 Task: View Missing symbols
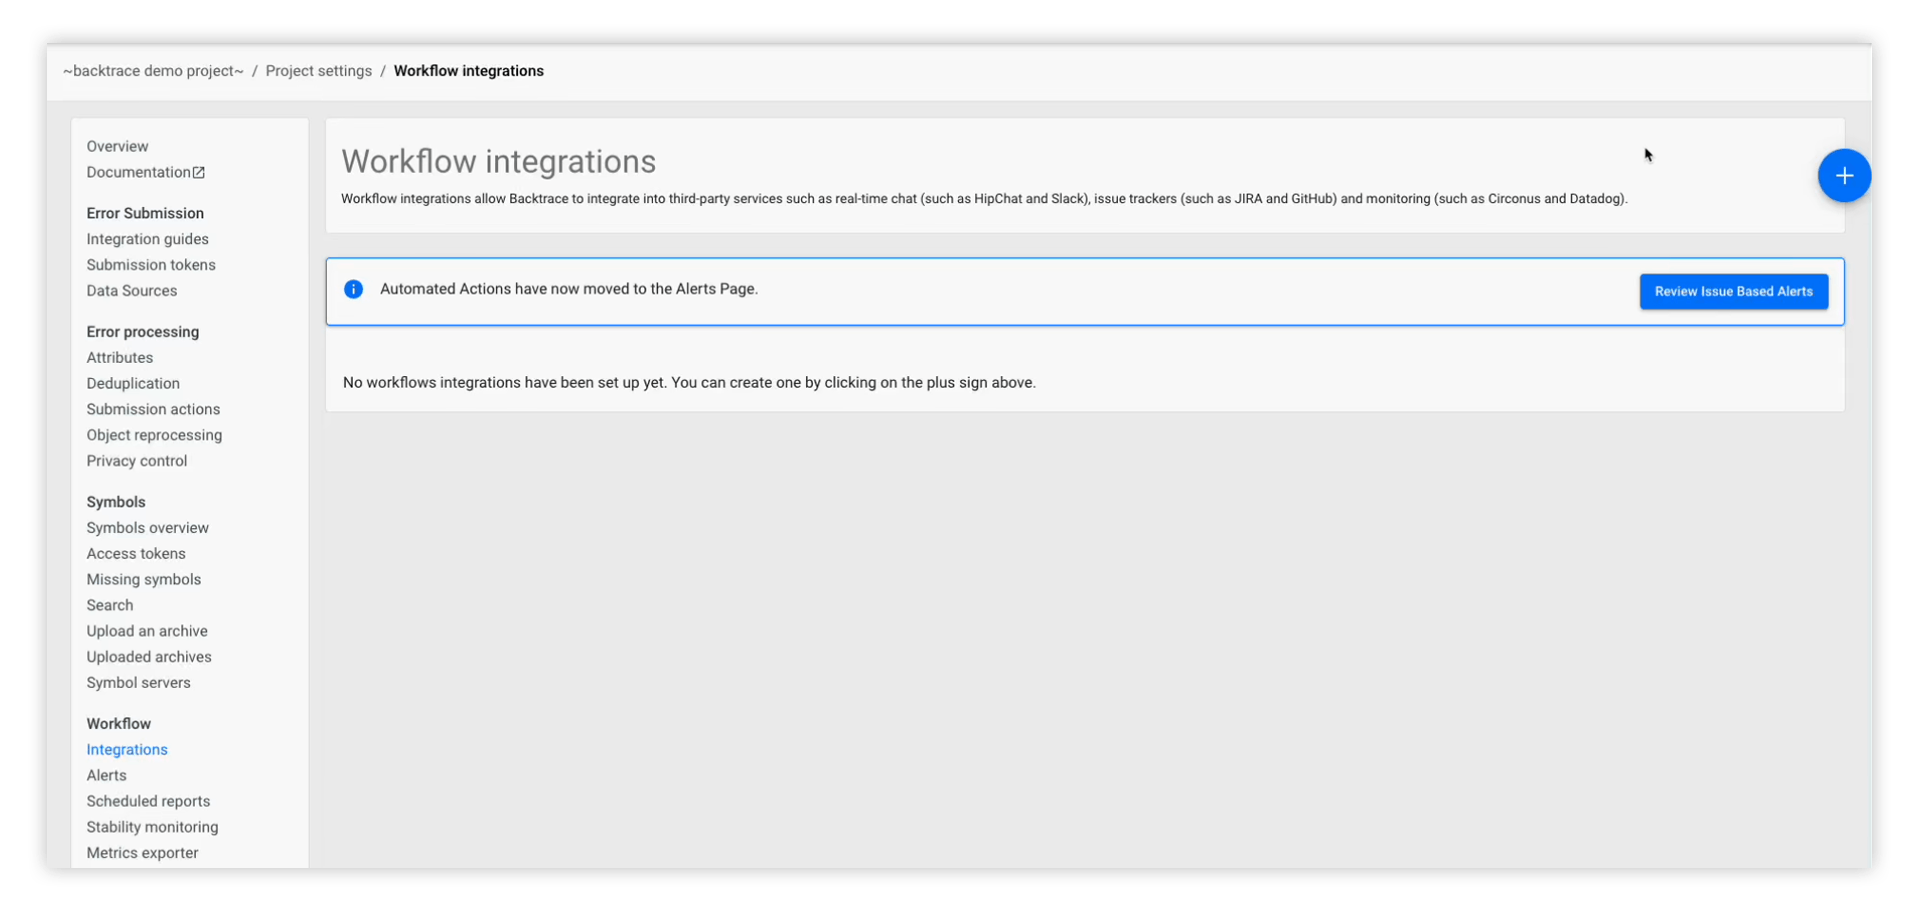143,580
